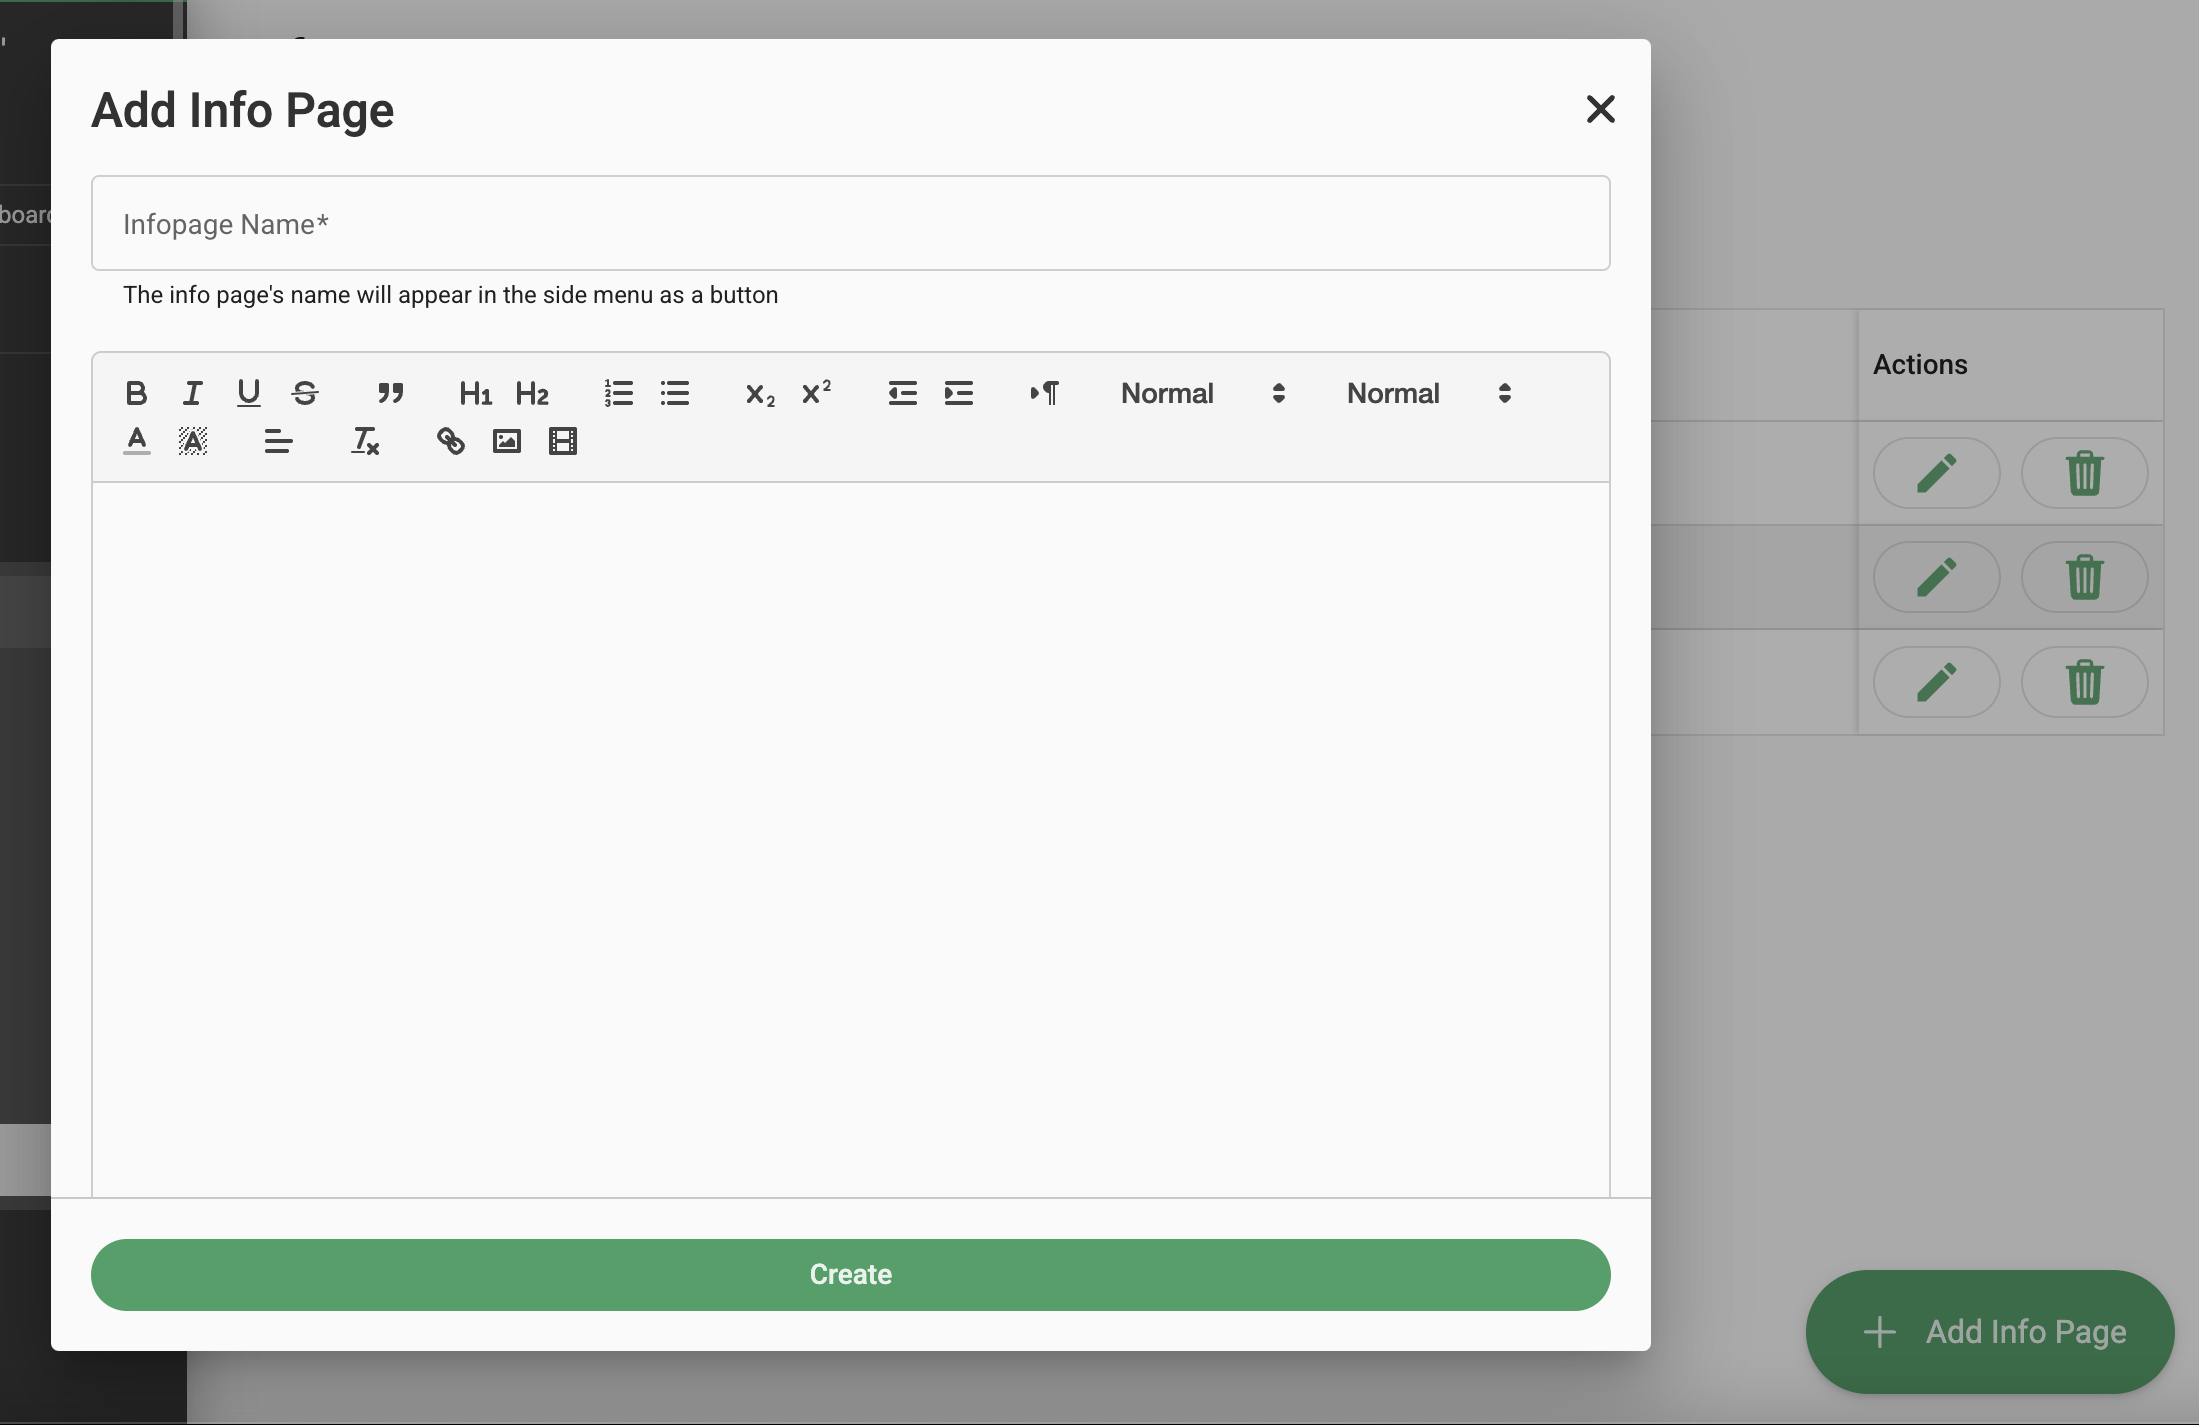Apply Heading 1 style
This screenshot has height=1425, width=2199.
[x=475, y=393]
